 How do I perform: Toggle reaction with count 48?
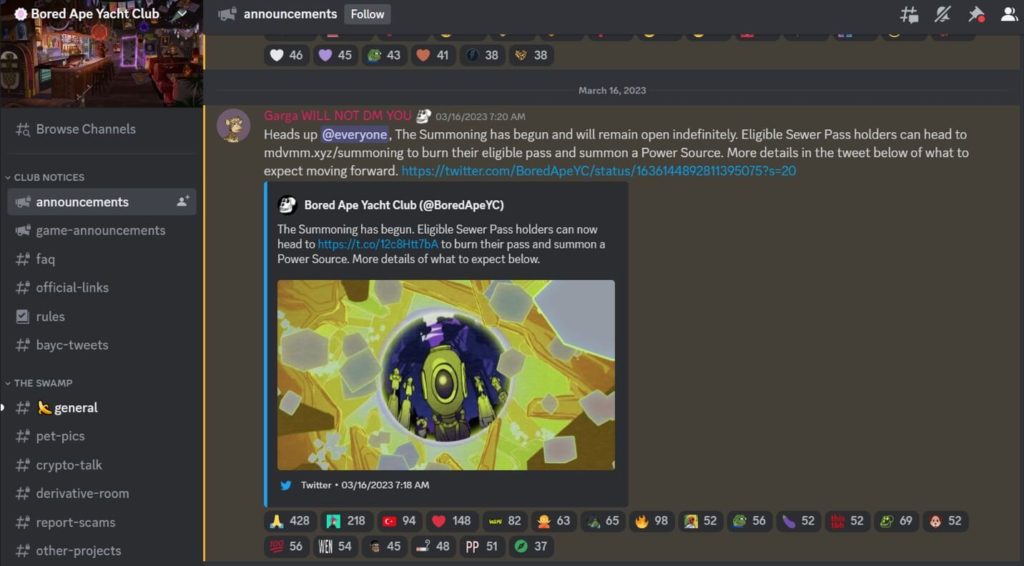point(433,546)
